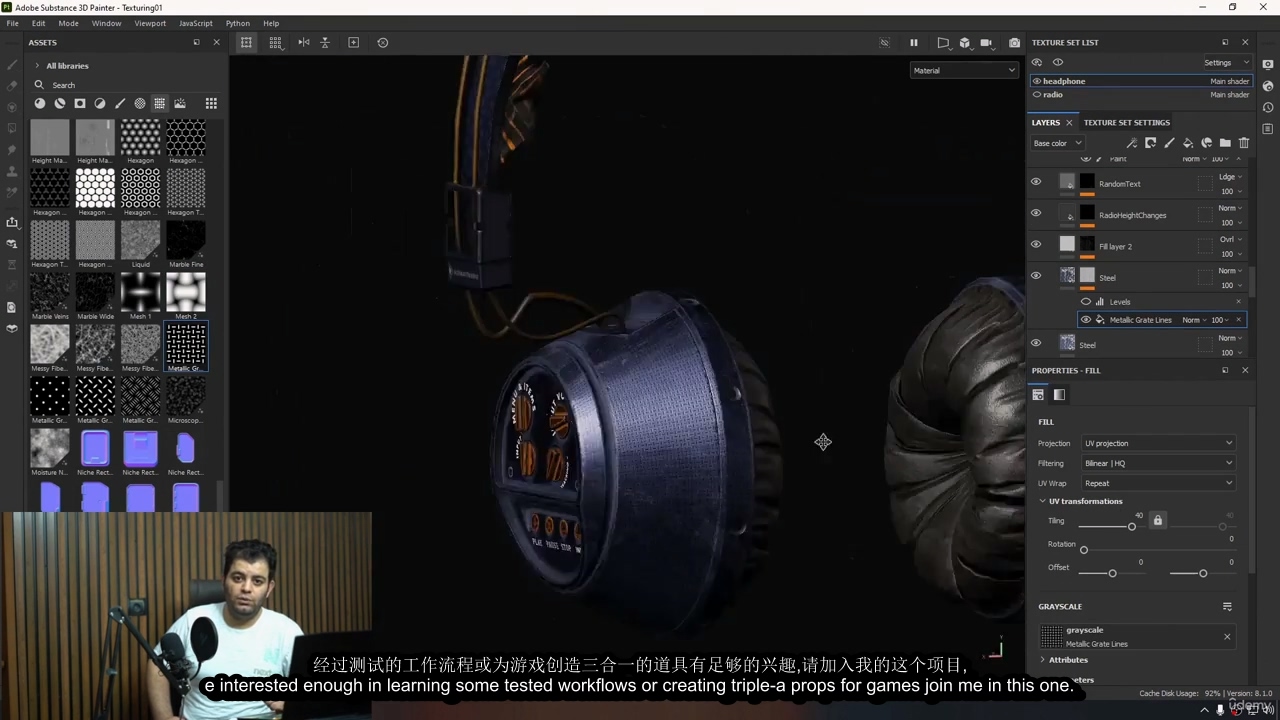
Task: Toggle the tiling ratio lock
Action: pyautogui.click(x=1158, y=520)
